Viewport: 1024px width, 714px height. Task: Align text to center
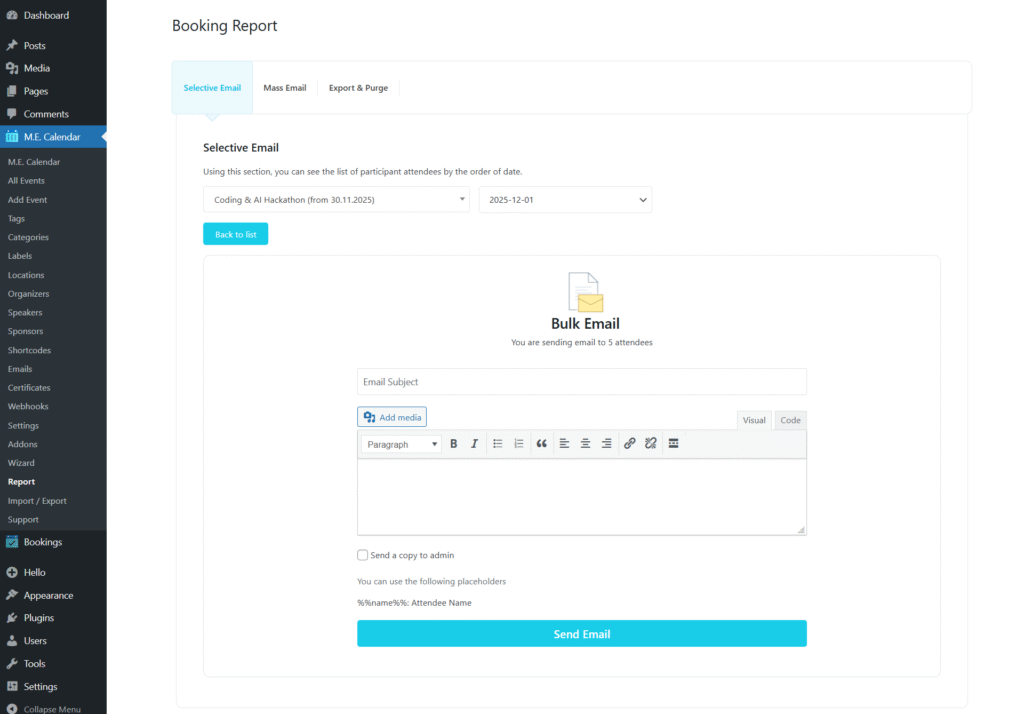click(585, 443)
